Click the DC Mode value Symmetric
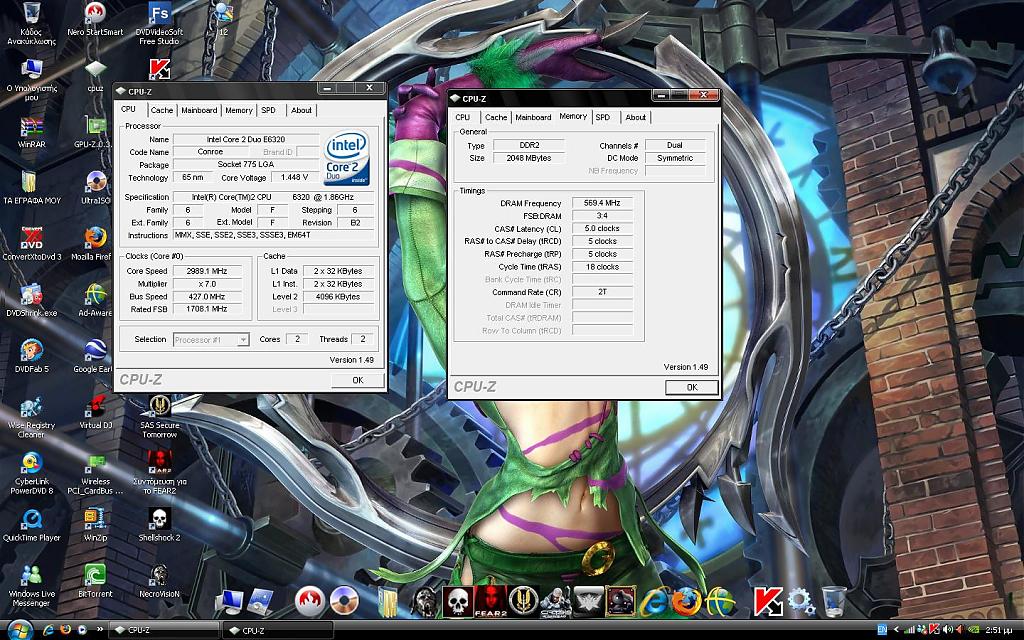Screen dimensions: 1024x640 pyautogui.click(x=675, y=158)
